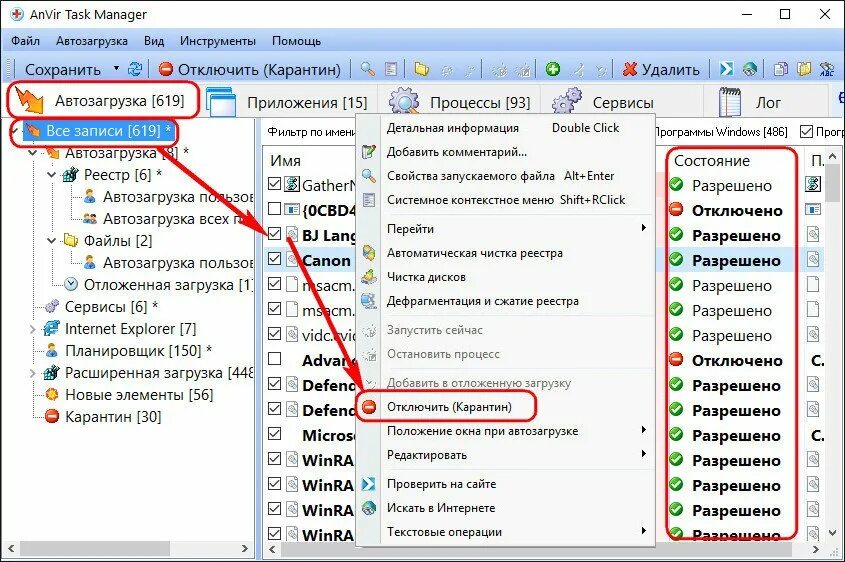Switch to the Процессы [93] tab
The image size is (845, 562).
[x=459, y=102]
